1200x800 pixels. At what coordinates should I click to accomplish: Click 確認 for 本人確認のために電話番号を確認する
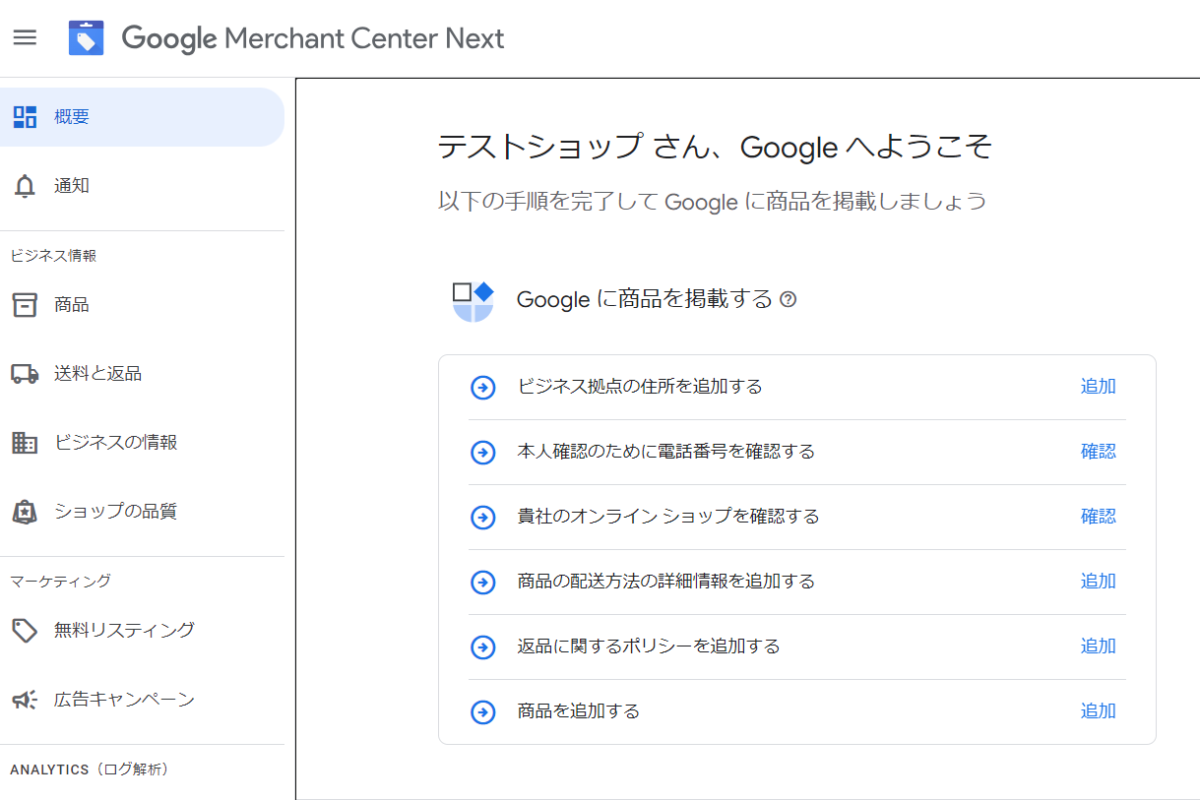coord(1098,452)
